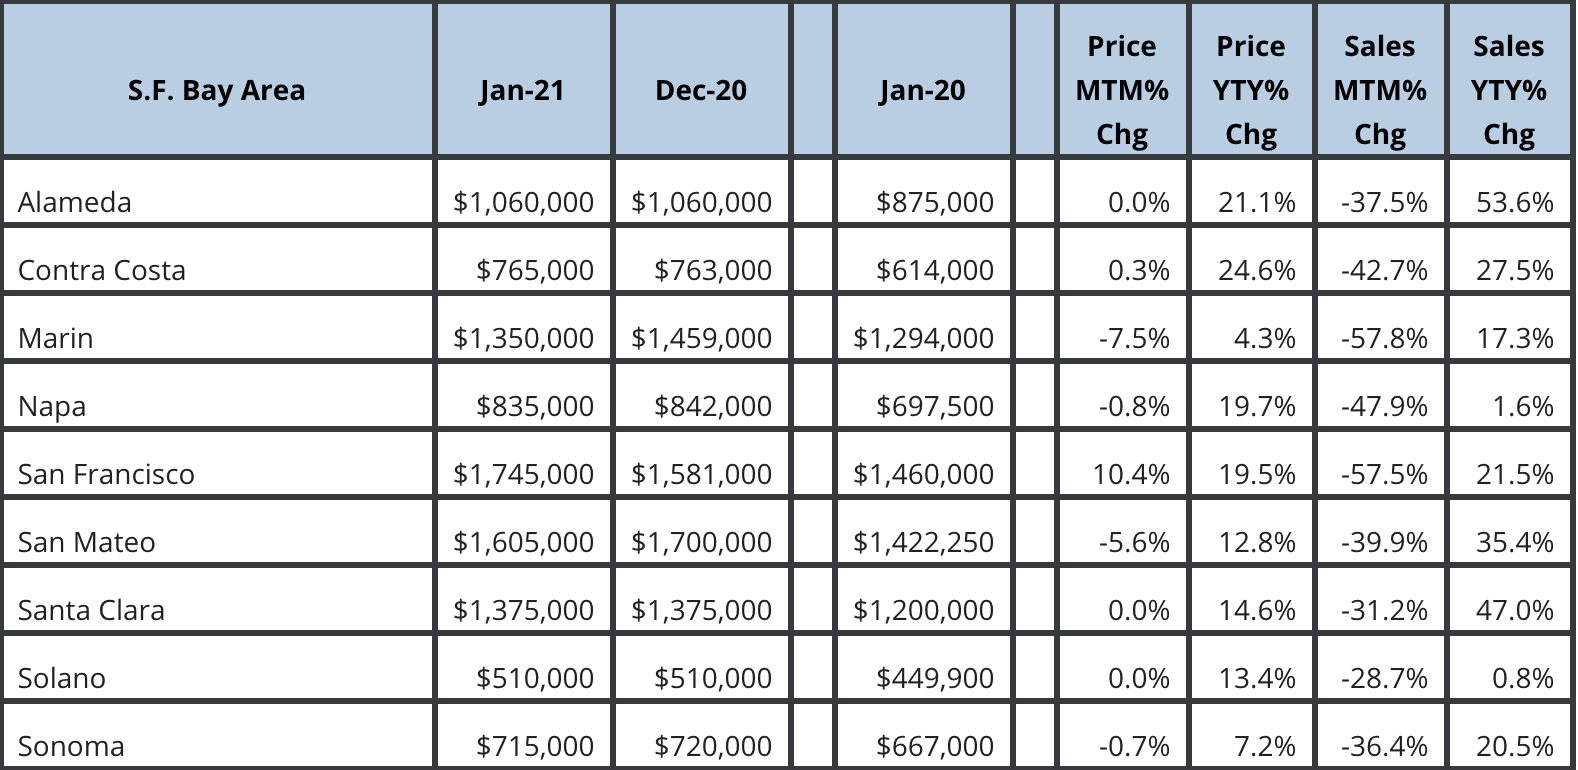Viewport: 1578px width, 770px height.
Task: Select Marin's Dec-20 price $1,459,000
Action: 701,338
